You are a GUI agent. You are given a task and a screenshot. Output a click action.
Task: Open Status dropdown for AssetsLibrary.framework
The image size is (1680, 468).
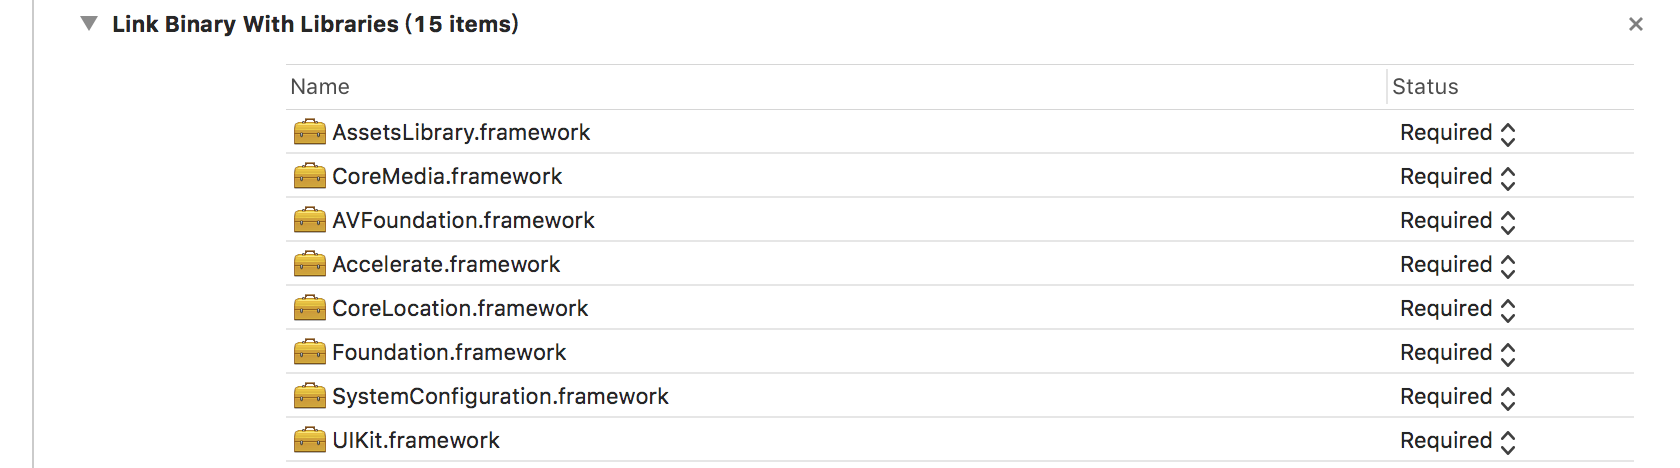click(1458, 133)
